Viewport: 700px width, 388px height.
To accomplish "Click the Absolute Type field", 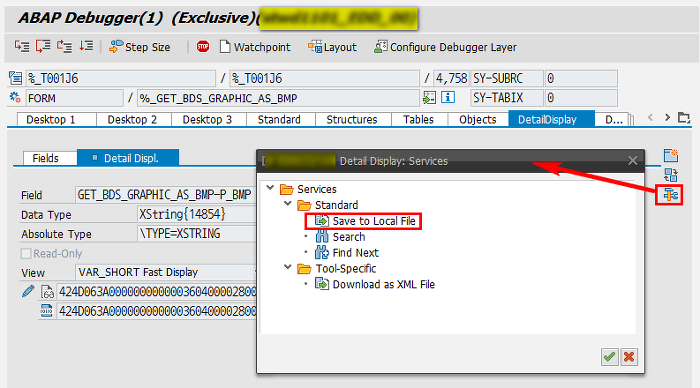I will (196, 234).
